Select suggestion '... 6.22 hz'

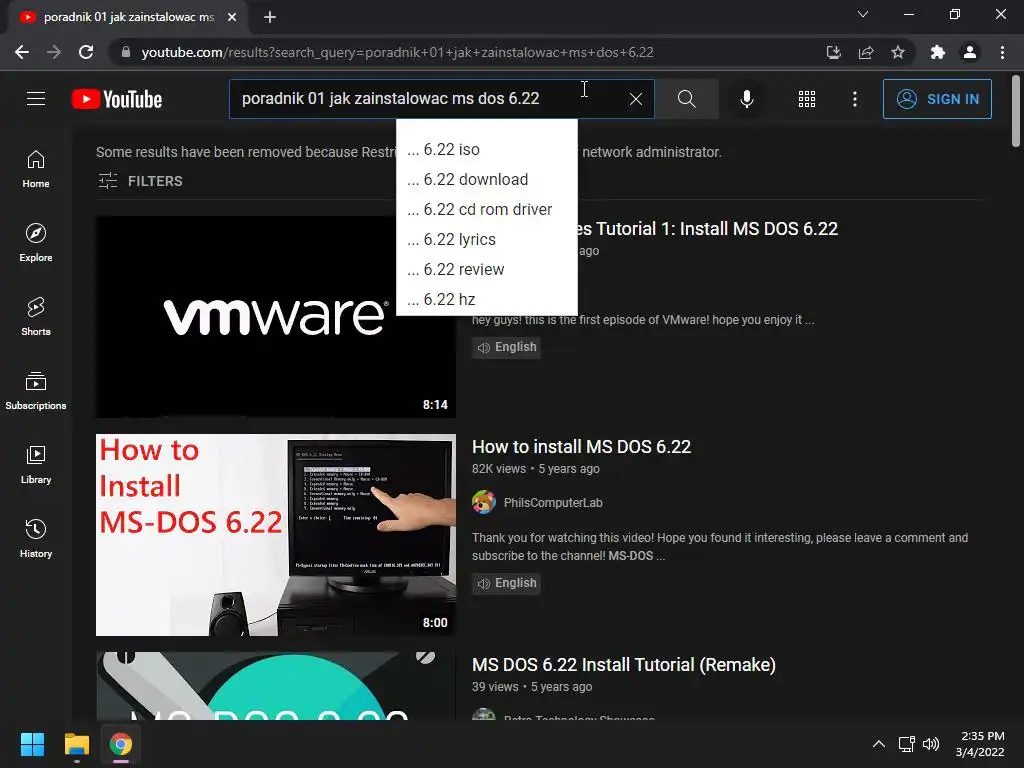(x=487, y=300)
